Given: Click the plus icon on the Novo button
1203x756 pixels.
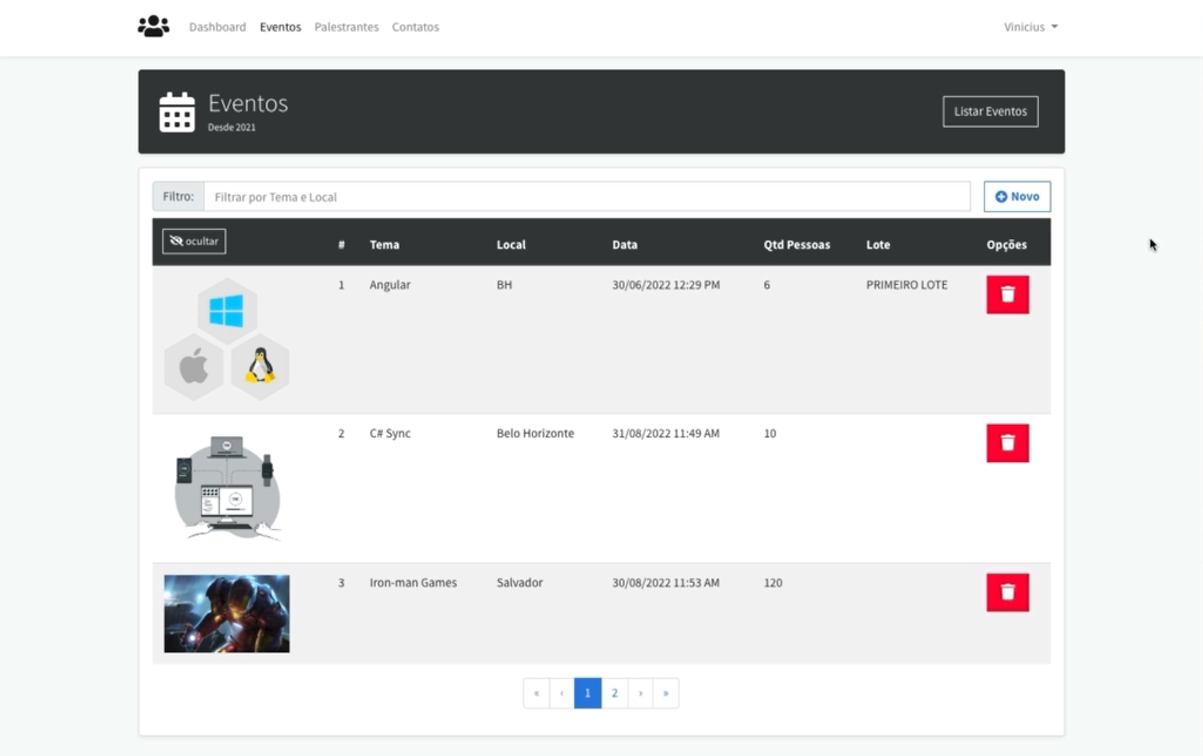Looking at the screenshot, I should [1000, 196].
